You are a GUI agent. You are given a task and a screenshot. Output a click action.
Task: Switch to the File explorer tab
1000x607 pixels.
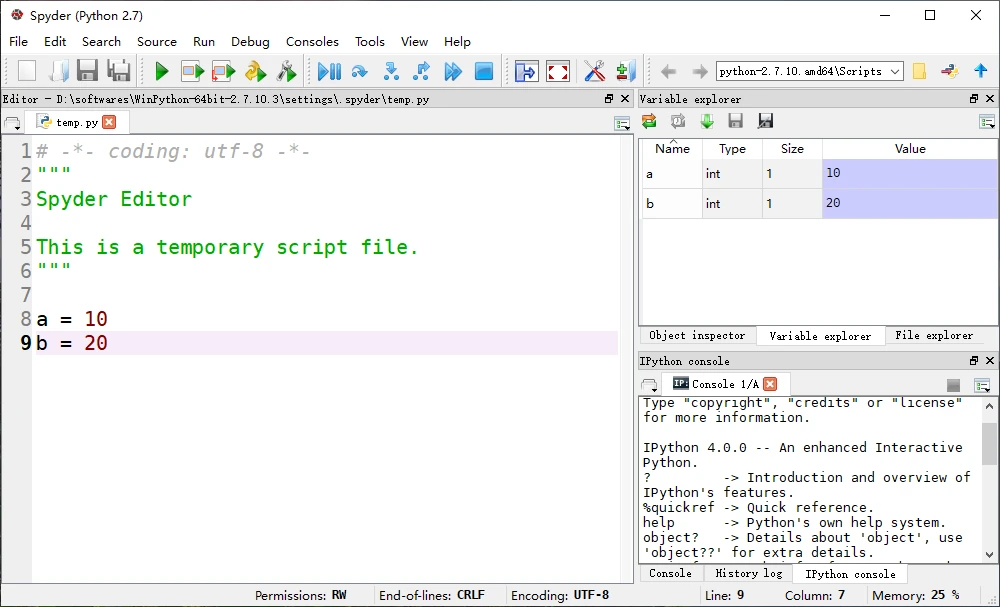[934, 335]
